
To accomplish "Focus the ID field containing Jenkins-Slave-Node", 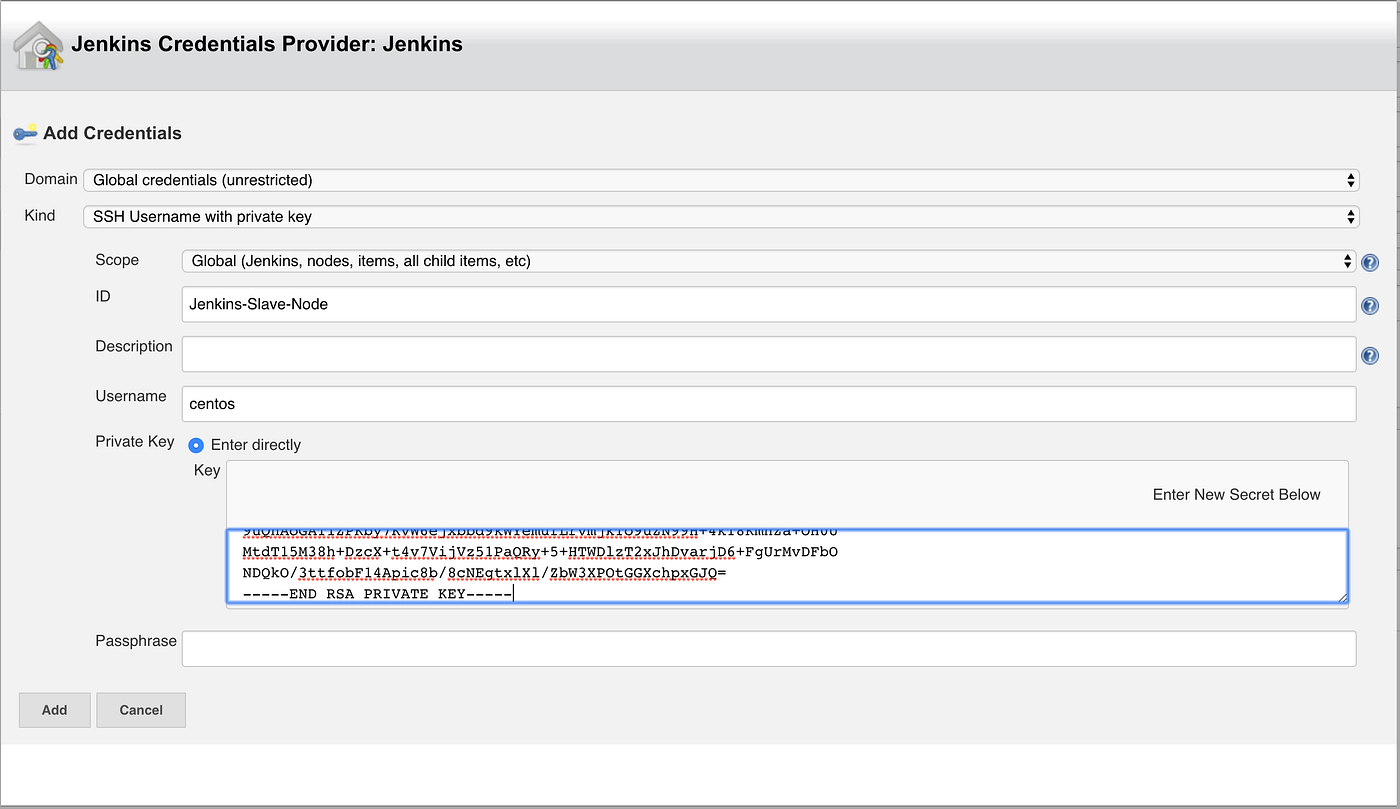I will (x=700, y=305).
